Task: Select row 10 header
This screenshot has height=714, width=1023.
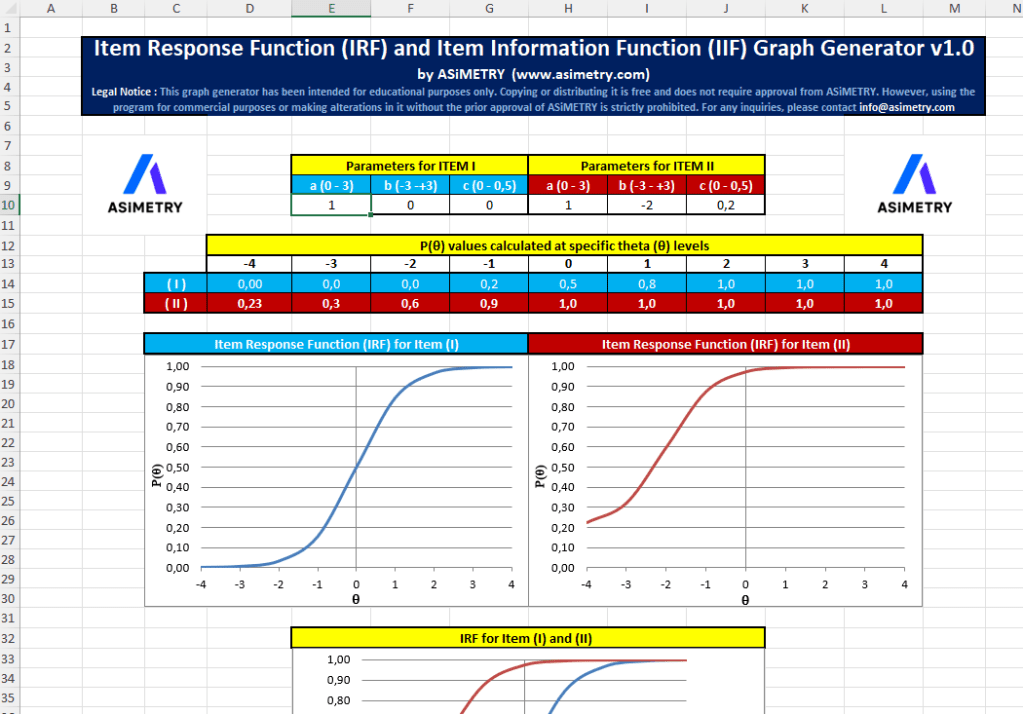Action: (x=9, y=204)
